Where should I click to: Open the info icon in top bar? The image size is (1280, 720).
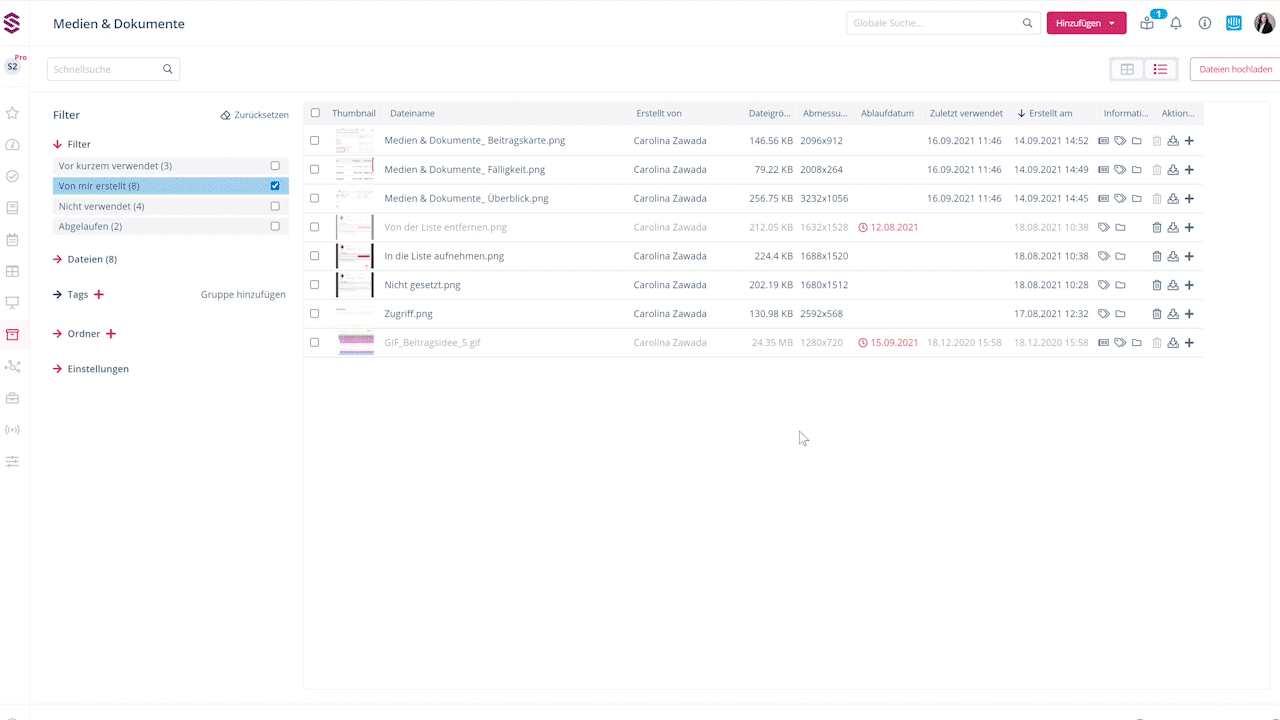(1205, 23)
